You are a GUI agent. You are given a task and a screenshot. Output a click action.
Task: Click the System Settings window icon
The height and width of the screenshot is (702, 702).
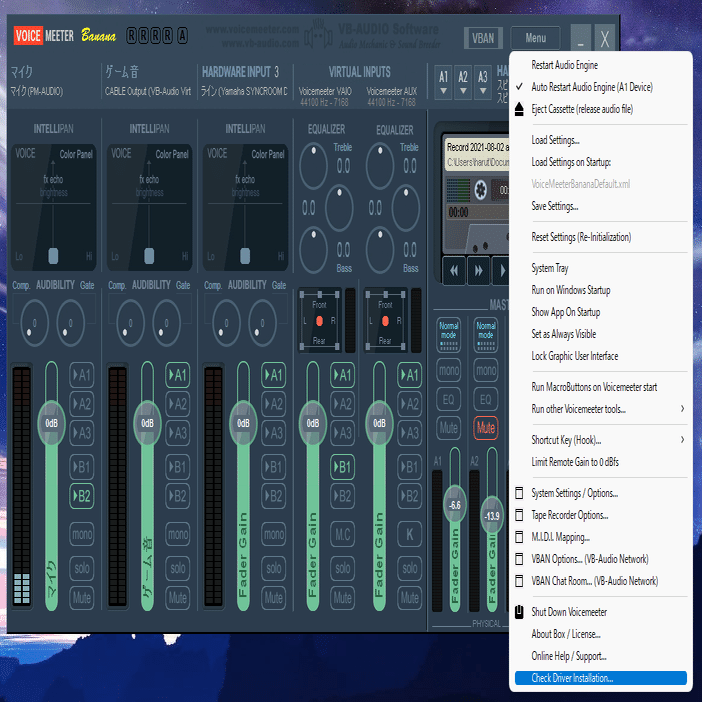click(519, 493)
